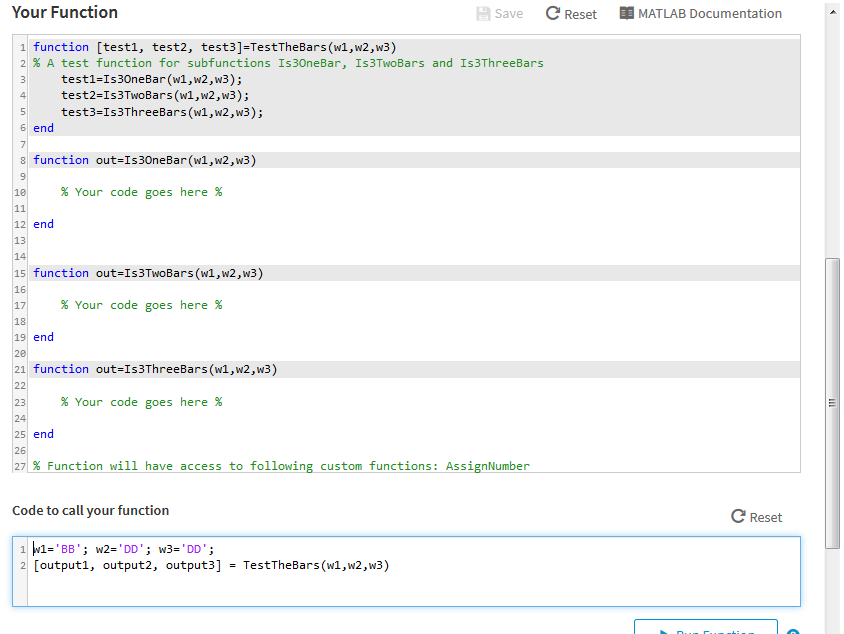Click the placeholder comment inside Is3TwoBars
Screen dimensions: 844x634
[141, 305]
